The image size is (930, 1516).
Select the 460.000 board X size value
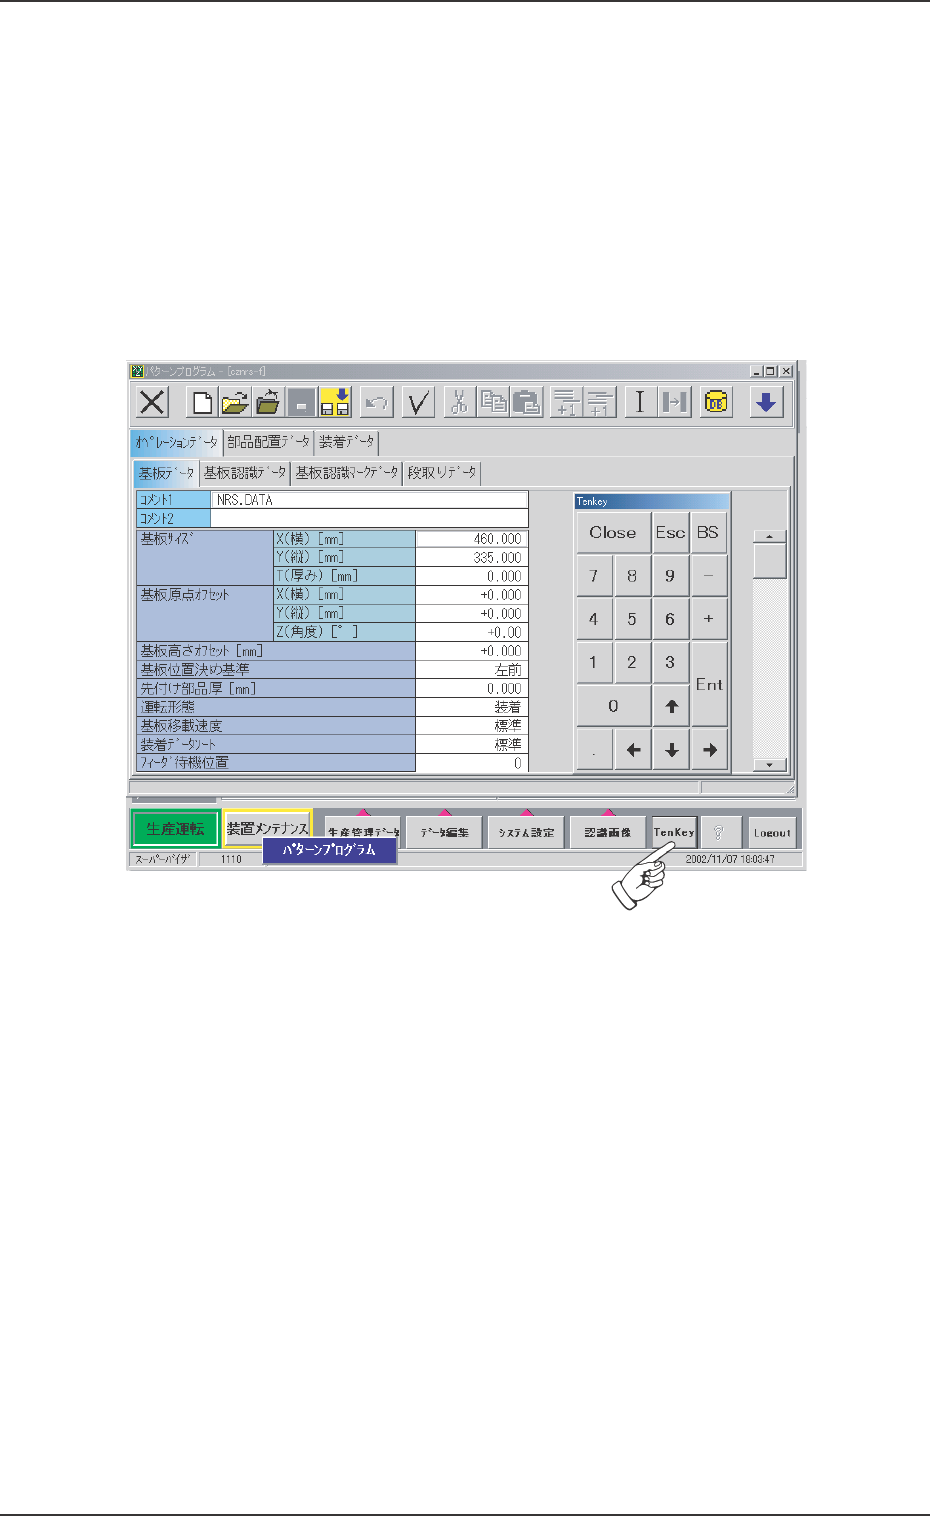pos(471,539)
